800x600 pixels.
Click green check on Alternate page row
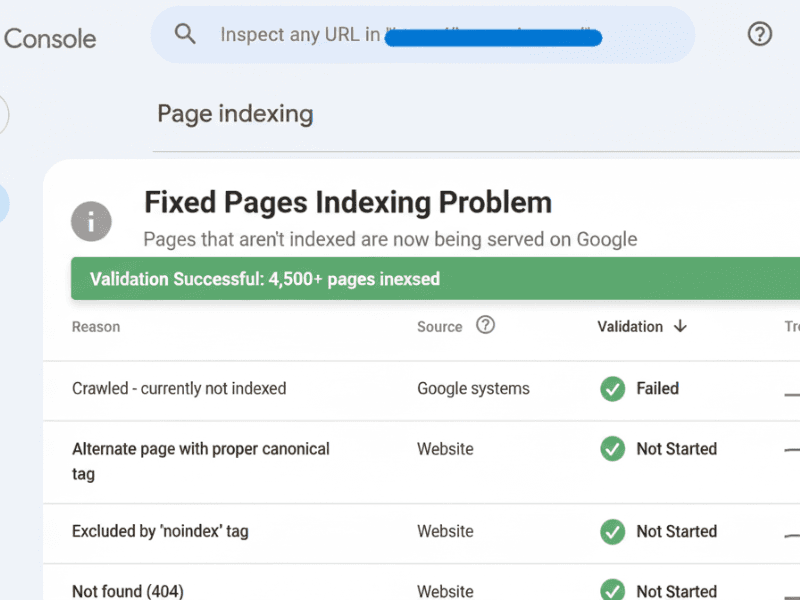click(x=612, y=449)
